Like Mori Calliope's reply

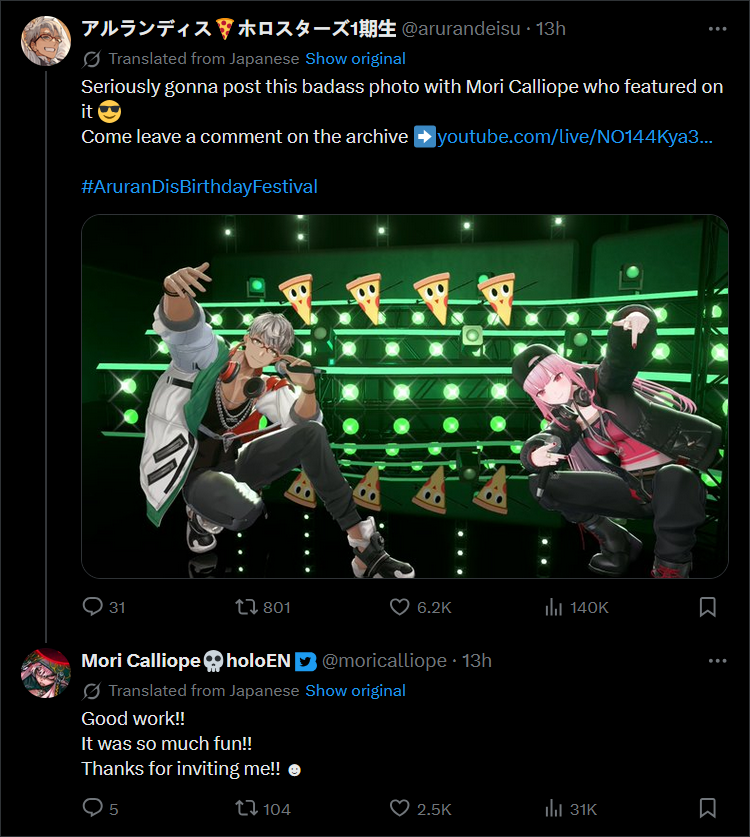(x=400, y=808)
